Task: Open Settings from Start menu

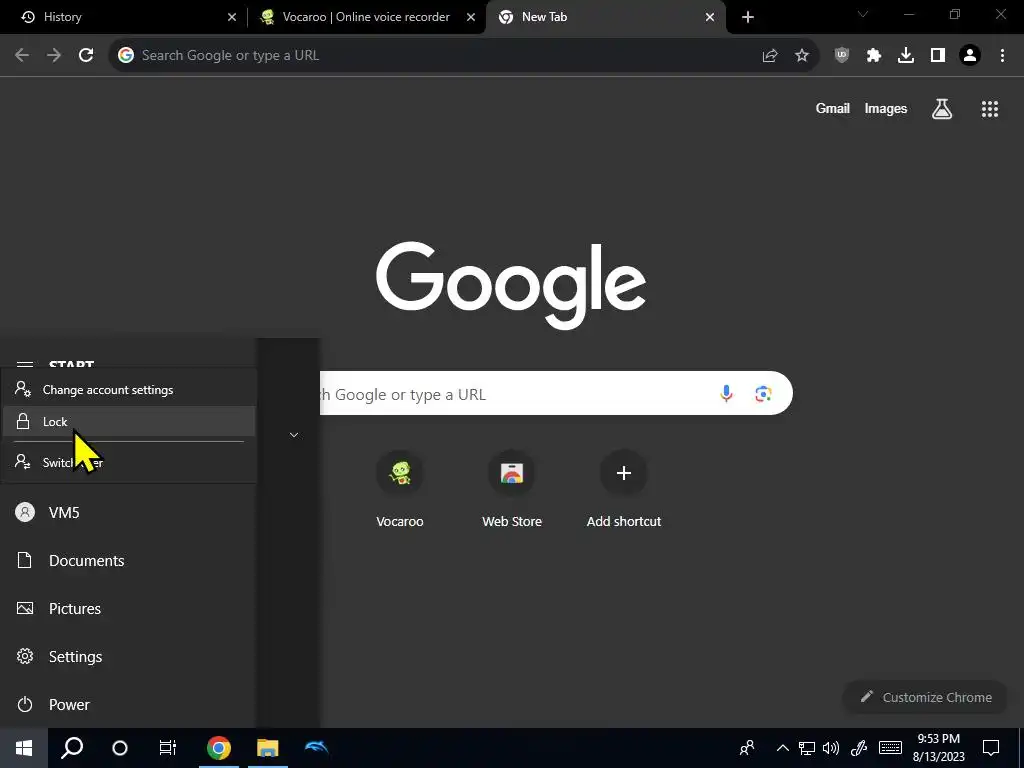Action: click(129, 656)
